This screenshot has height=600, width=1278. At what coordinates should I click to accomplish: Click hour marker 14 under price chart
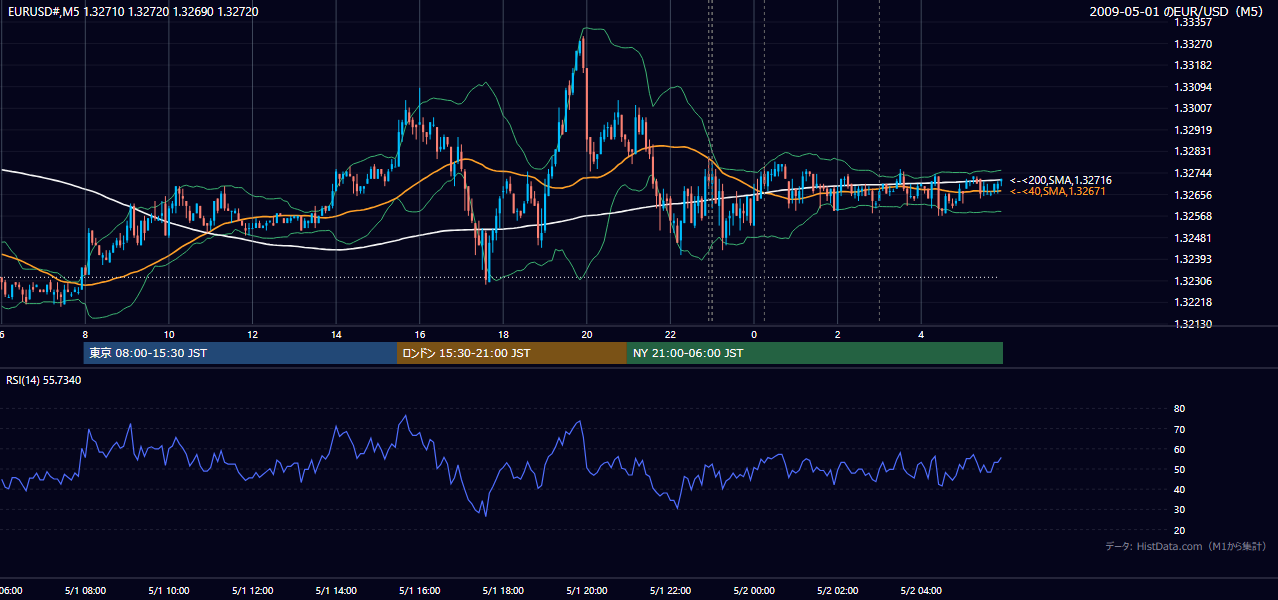(336, 335)
